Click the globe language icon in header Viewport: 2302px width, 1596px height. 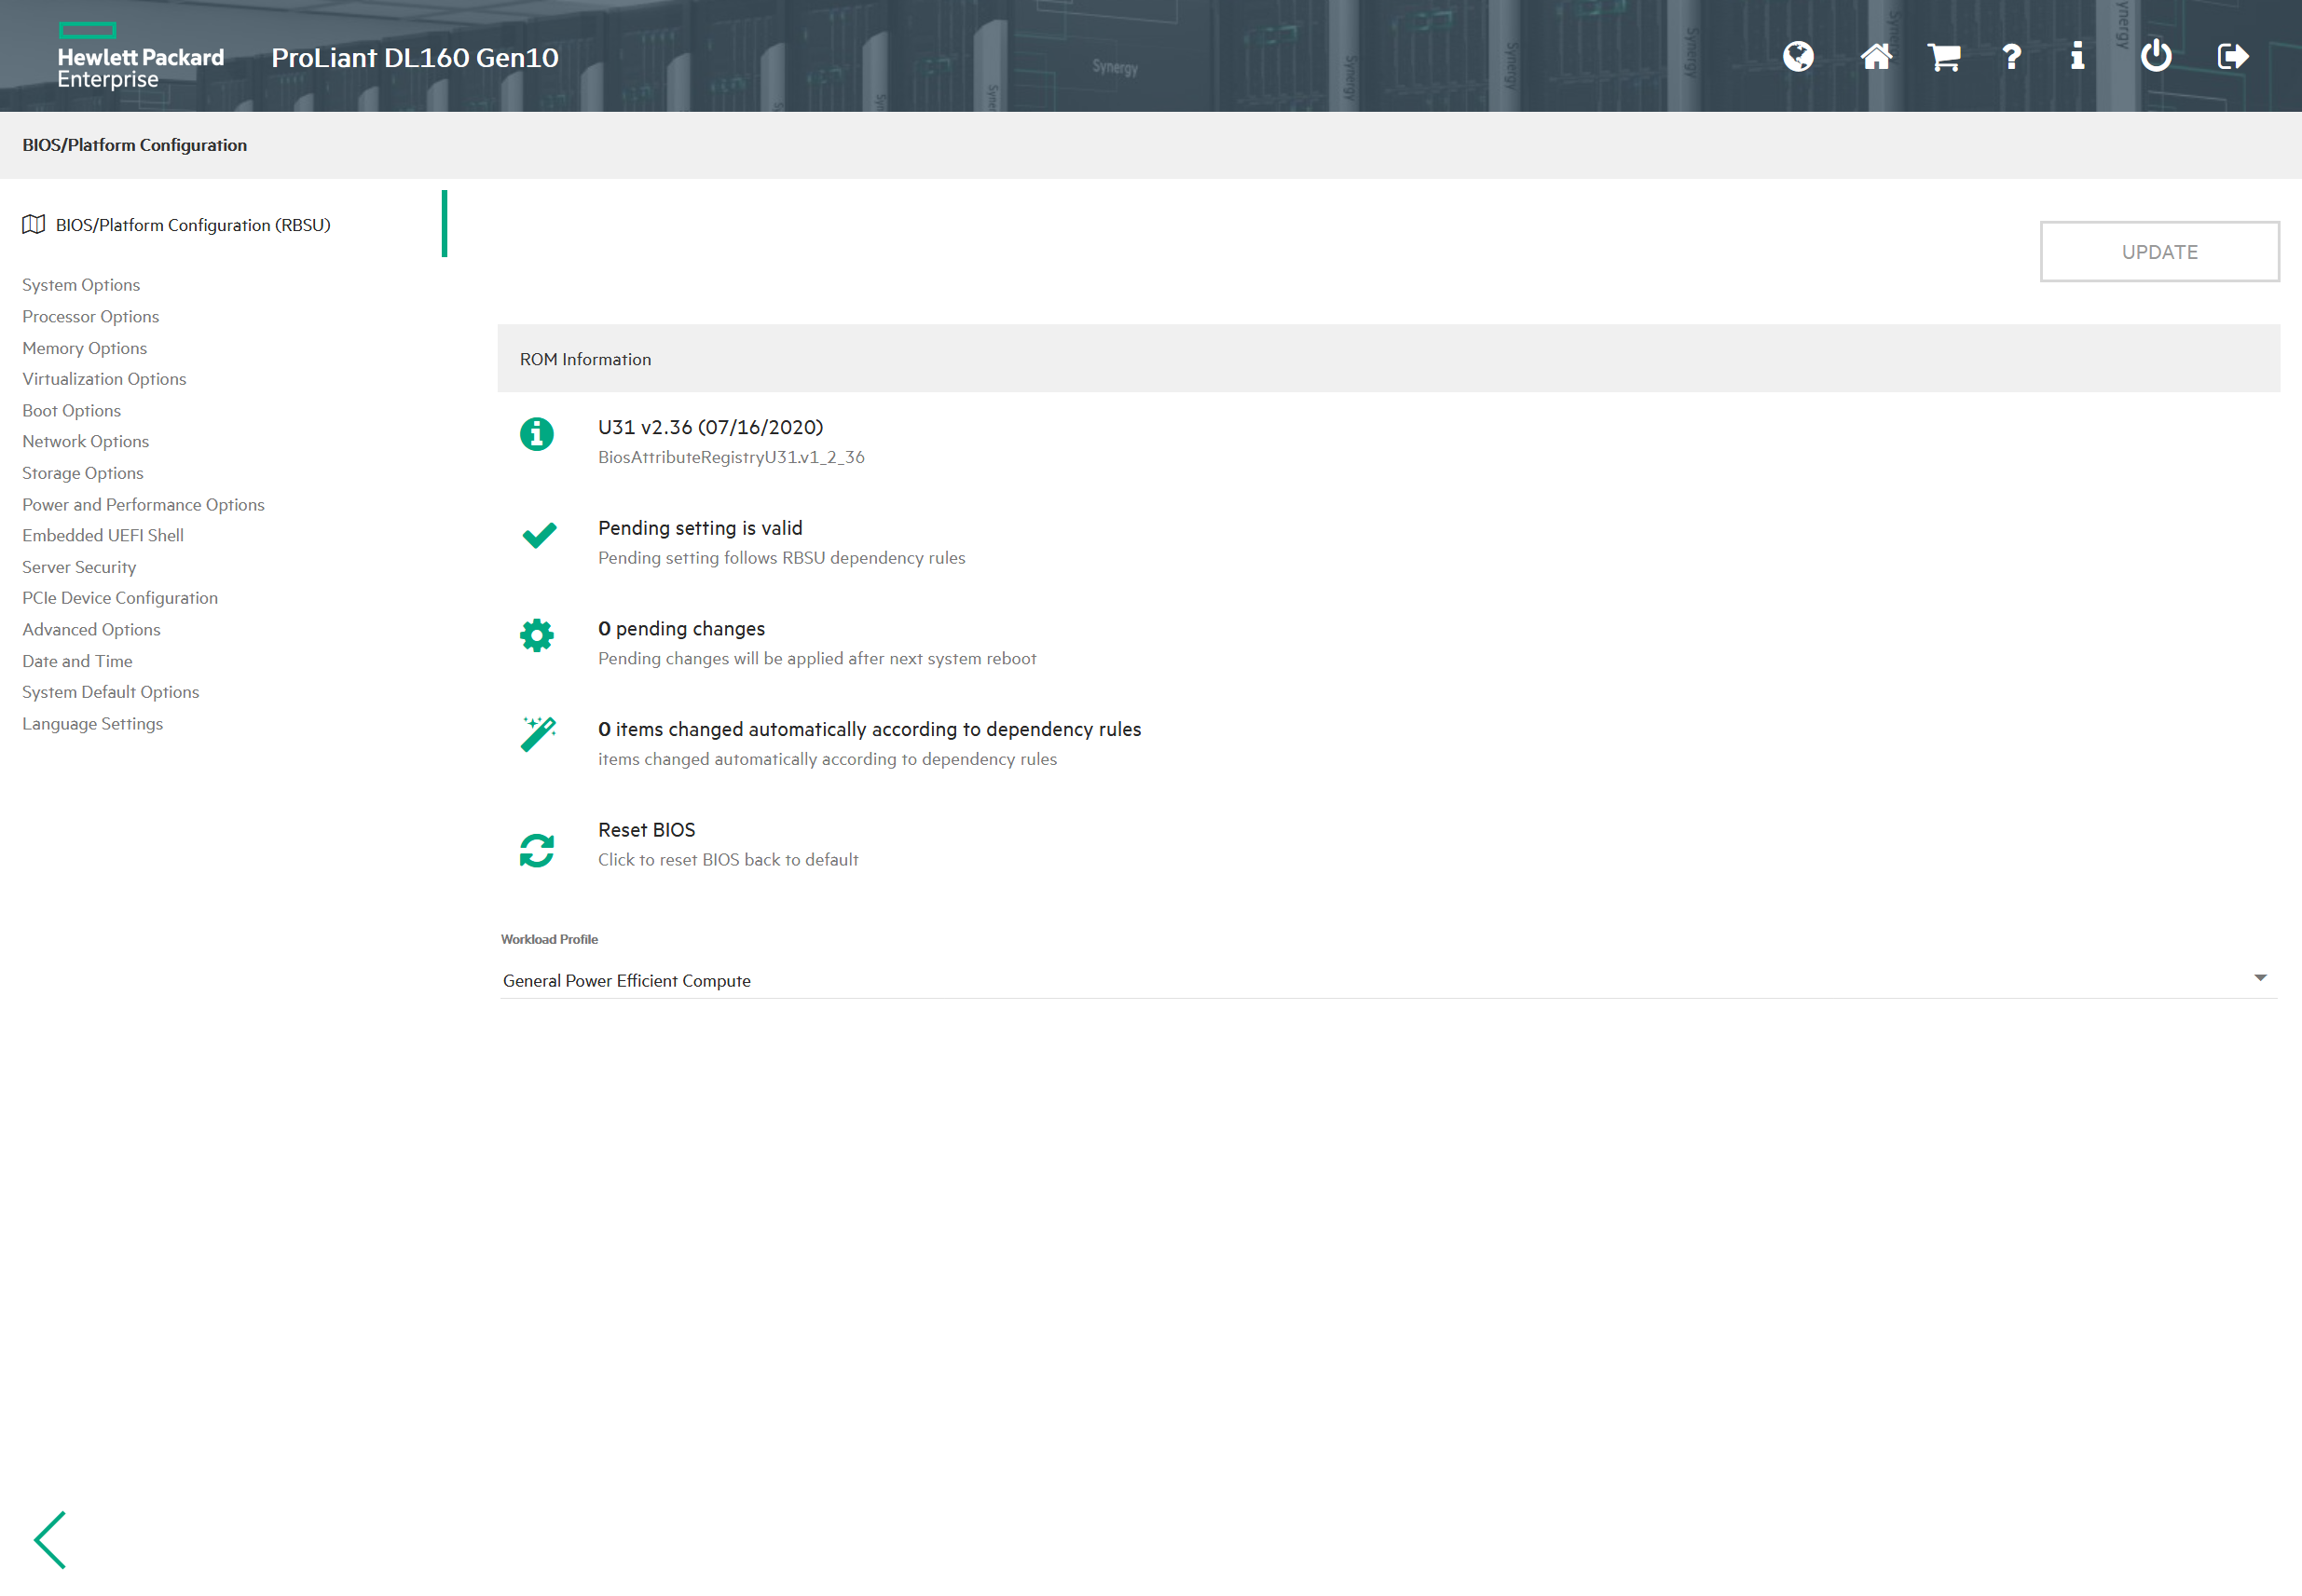[1797, 56]
